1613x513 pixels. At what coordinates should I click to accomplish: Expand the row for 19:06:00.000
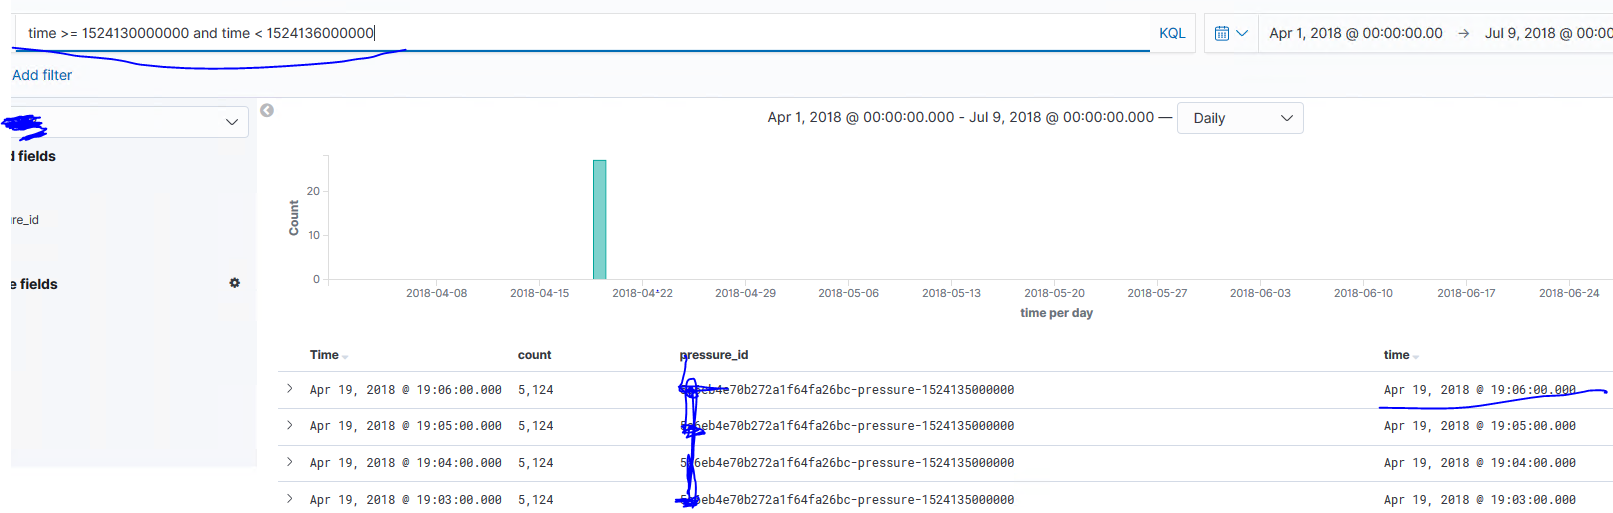tap(290, 389)
